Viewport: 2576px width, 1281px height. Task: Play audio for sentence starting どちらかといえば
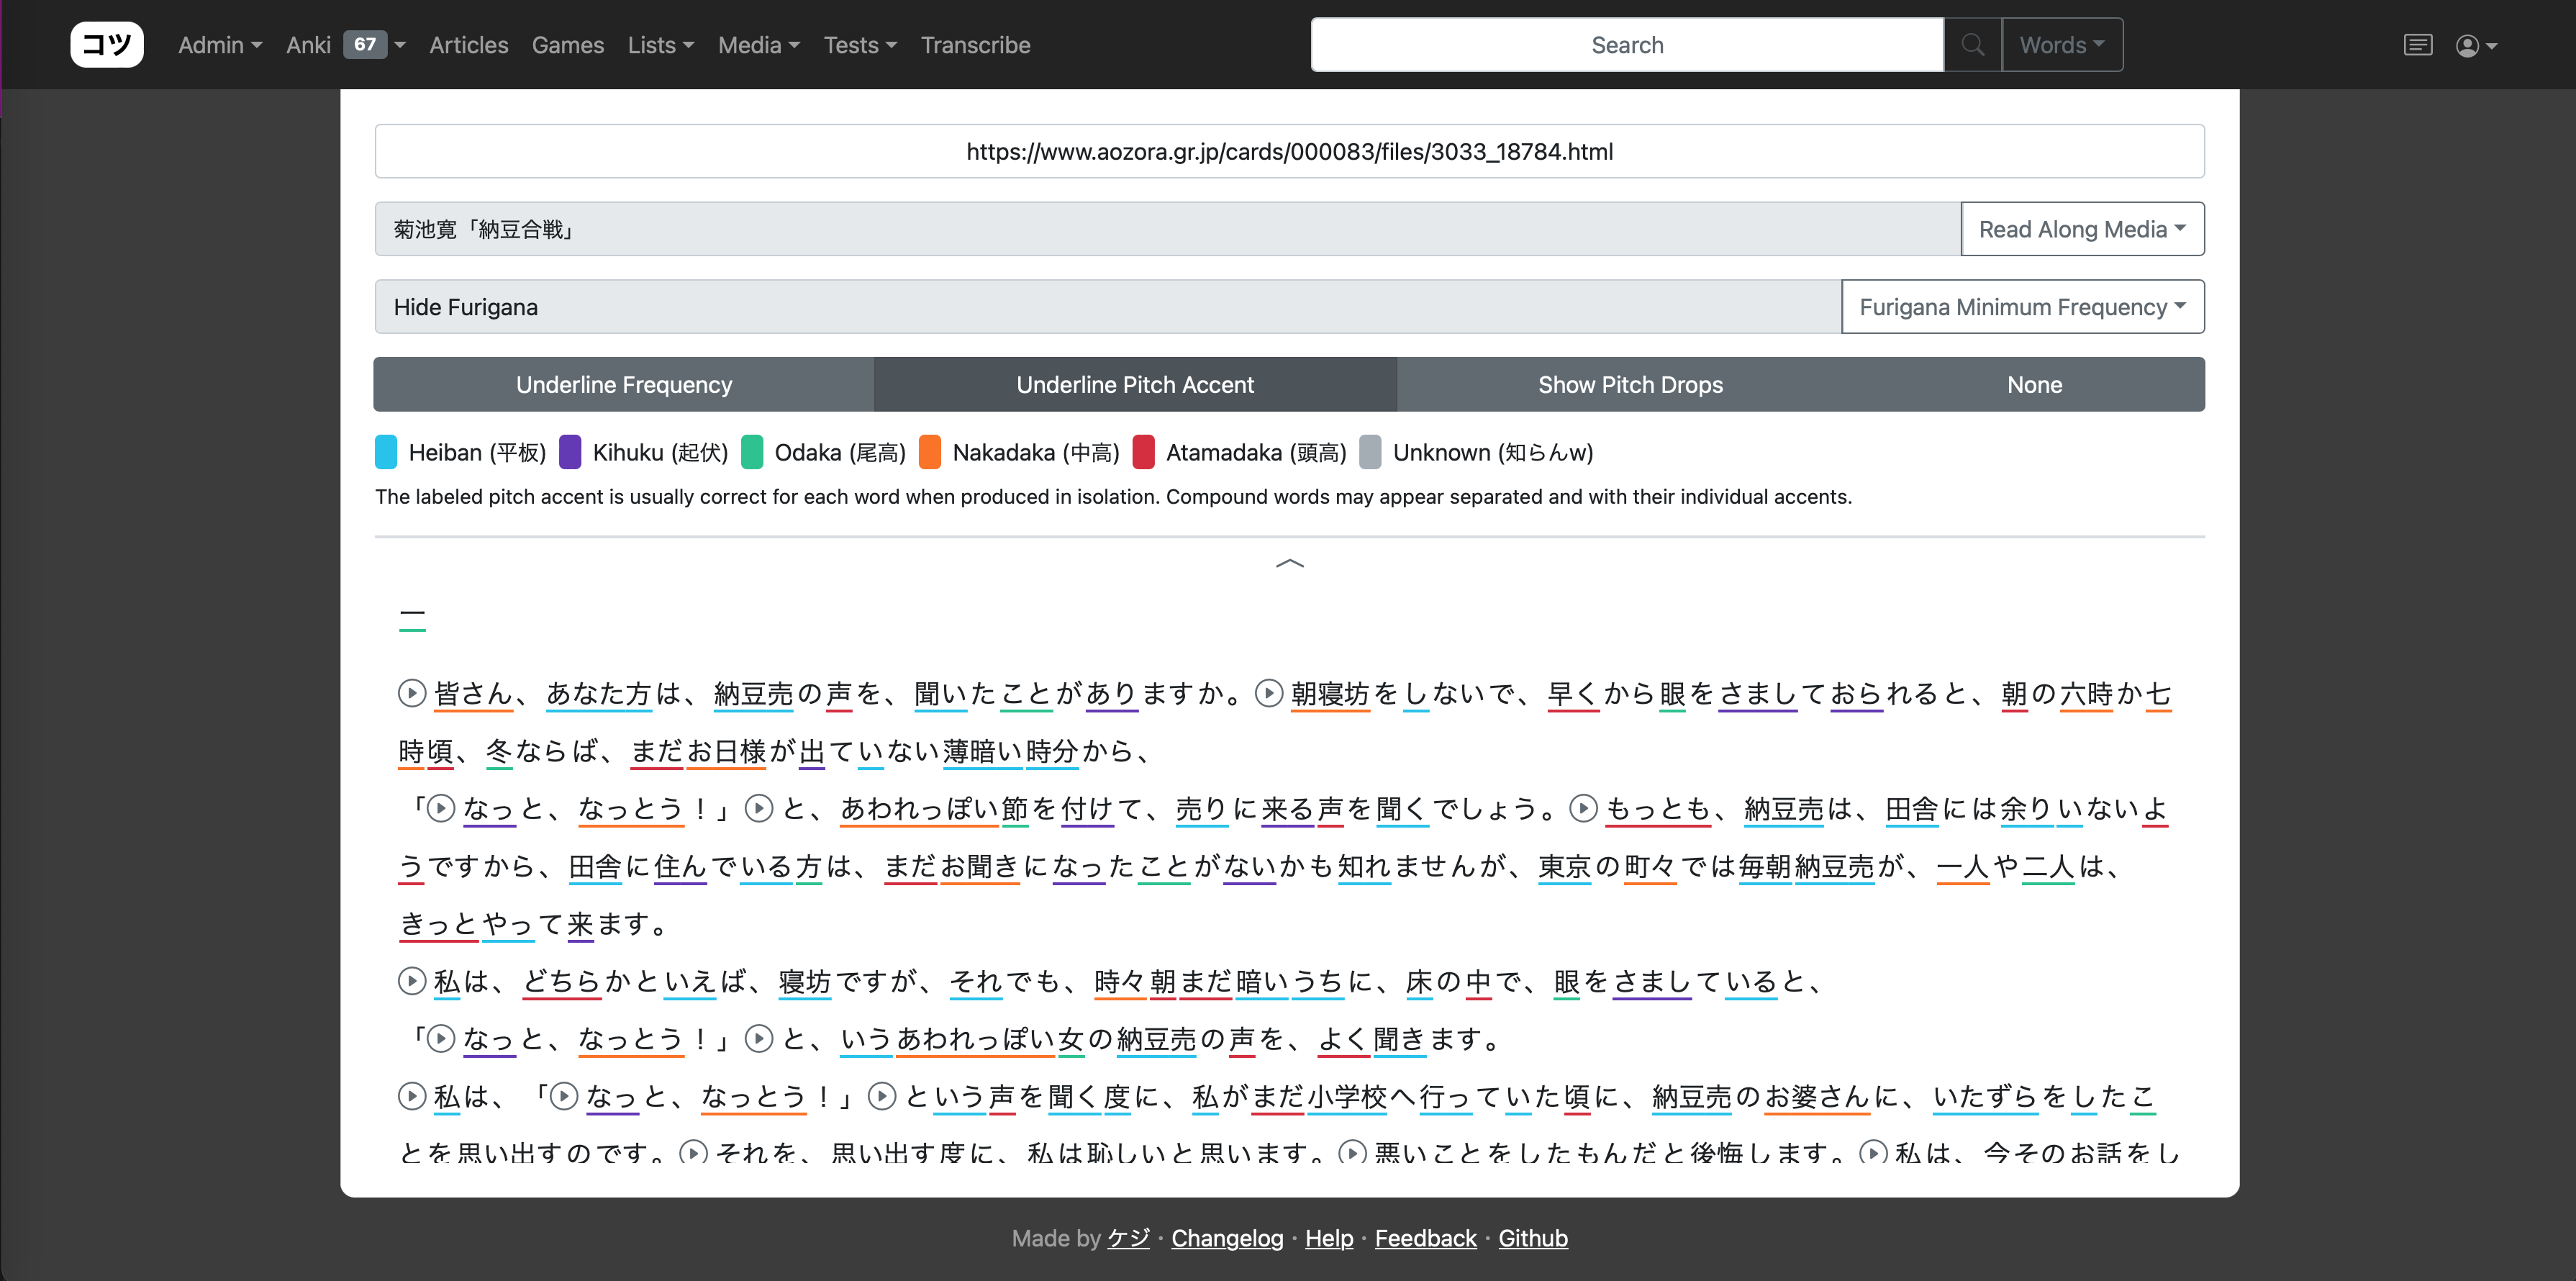point(412,981)
